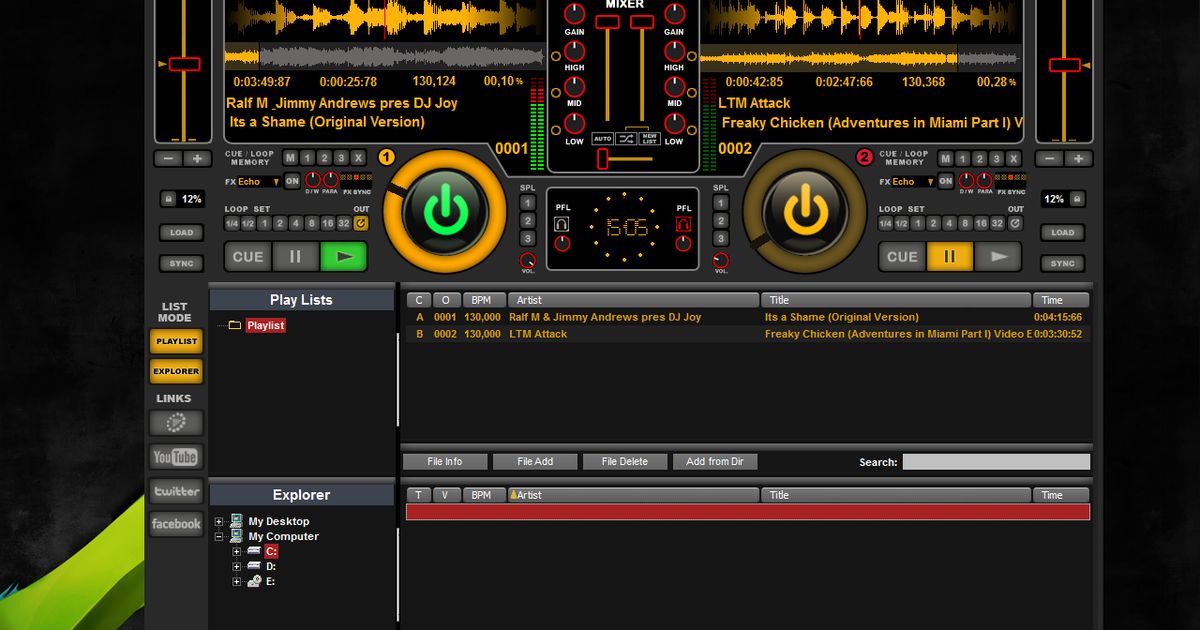Expand the My Computer tree item

[219, 536]
